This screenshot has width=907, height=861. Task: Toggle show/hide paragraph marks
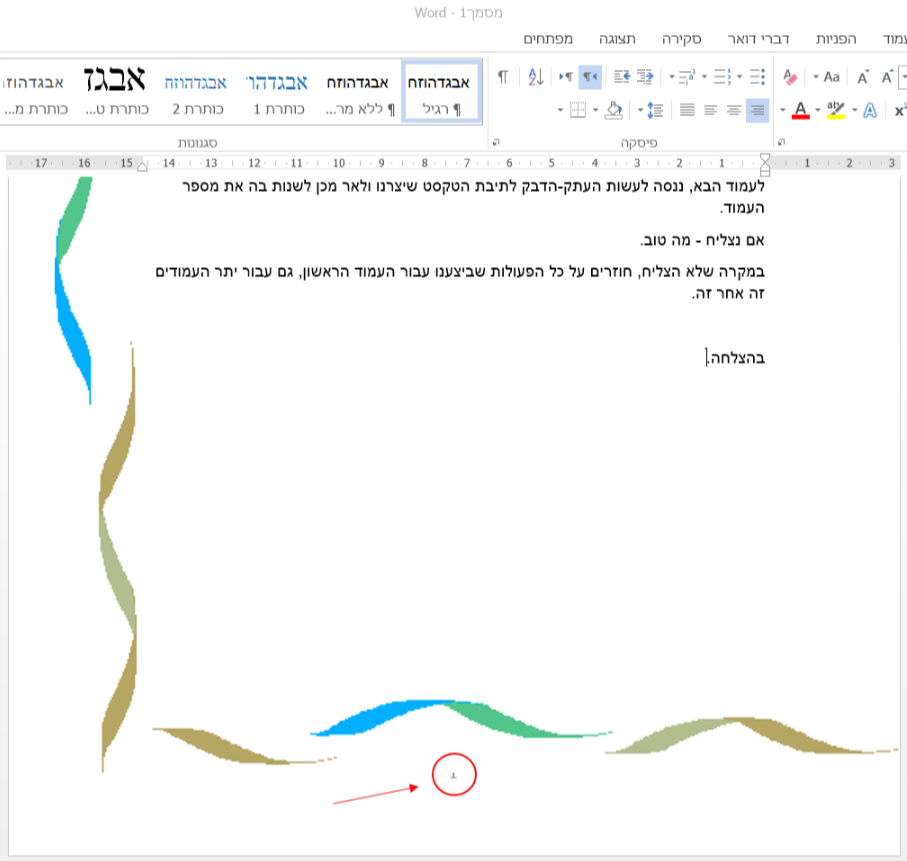(x=504, y=75)
